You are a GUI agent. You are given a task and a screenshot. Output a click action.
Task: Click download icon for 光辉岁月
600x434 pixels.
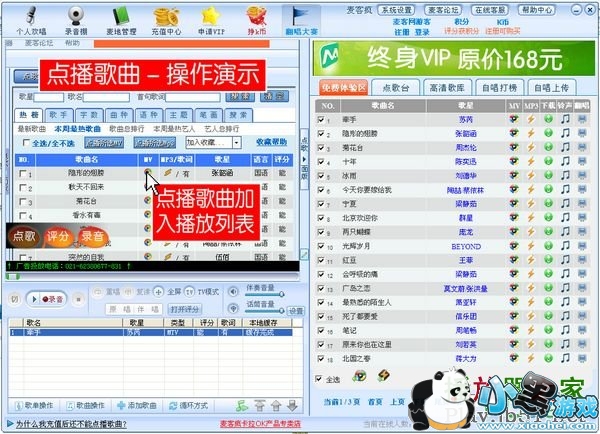point(548,246)
